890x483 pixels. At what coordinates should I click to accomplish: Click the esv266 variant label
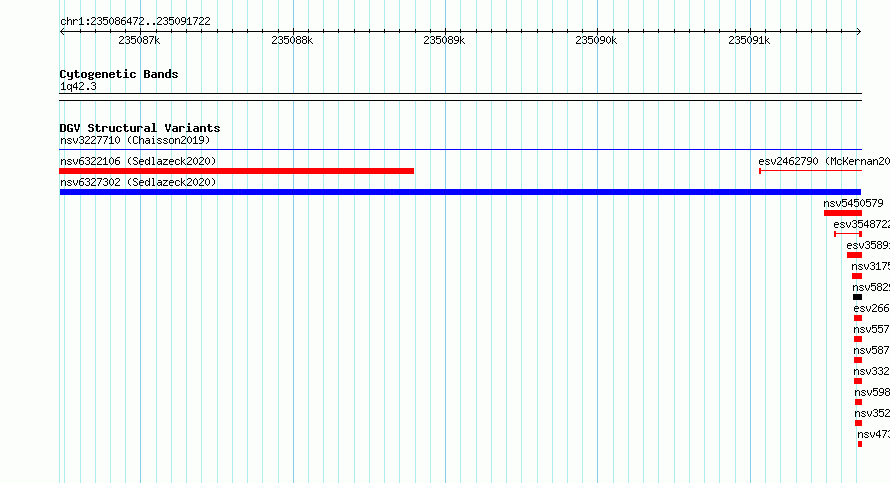[x=871, y=308]
